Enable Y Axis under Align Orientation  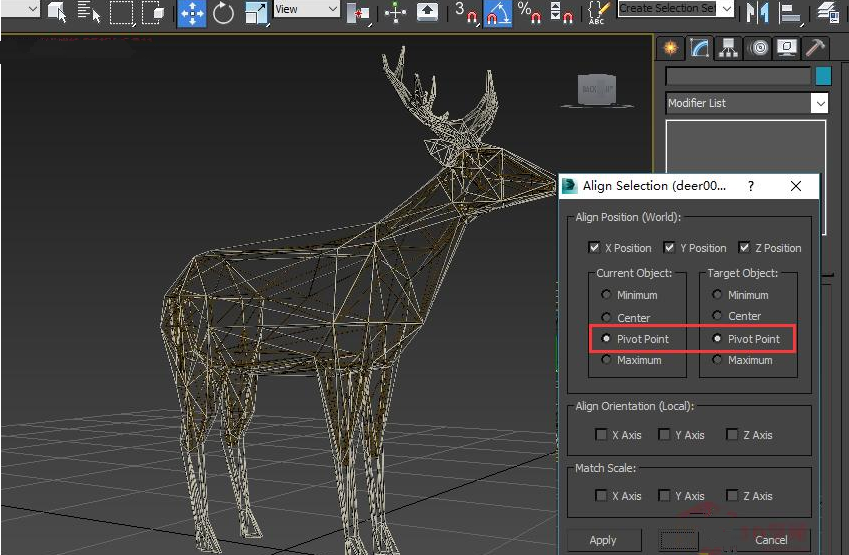click(664, 434)
